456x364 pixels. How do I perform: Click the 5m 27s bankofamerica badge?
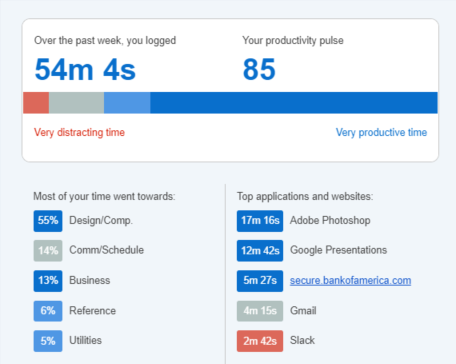pos(260,281)
